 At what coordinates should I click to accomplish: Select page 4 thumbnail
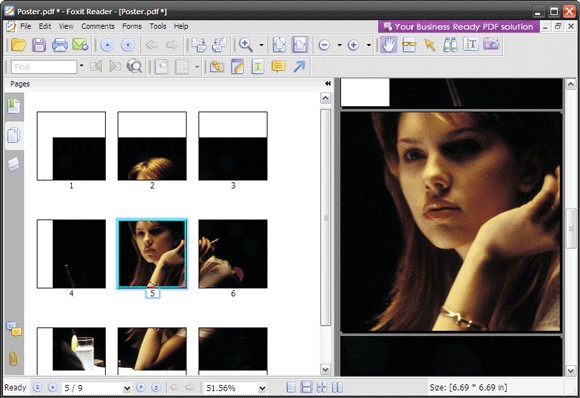point(71,254)
